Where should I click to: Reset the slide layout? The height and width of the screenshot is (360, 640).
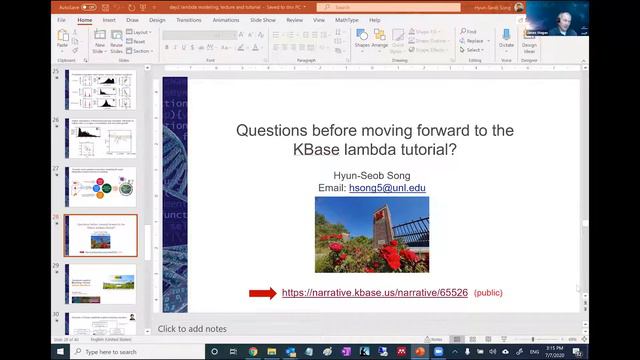136,41
